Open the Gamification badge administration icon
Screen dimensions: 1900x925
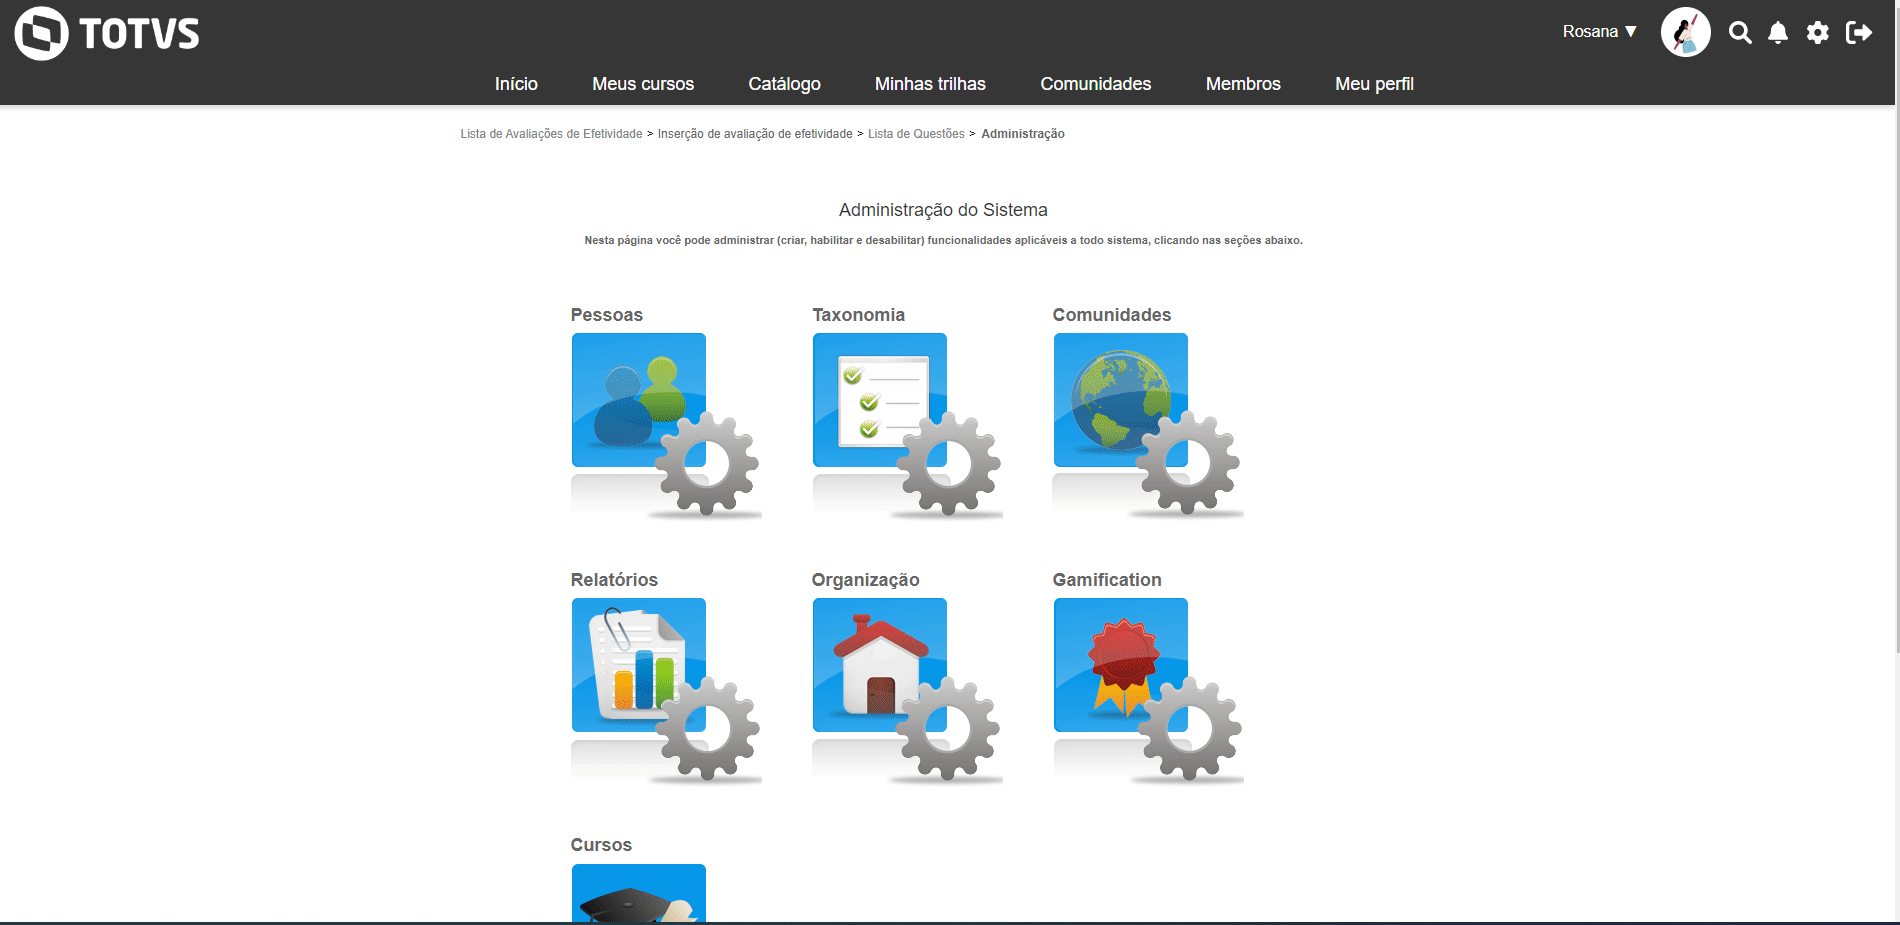1148,690
